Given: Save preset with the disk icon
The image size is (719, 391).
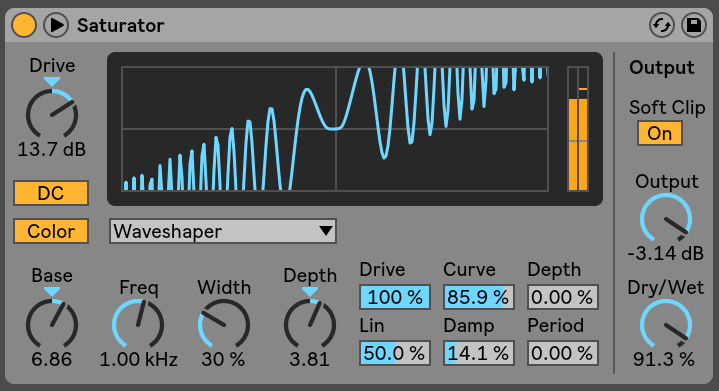Looking at the screenshot, I should tap(694, 25).
